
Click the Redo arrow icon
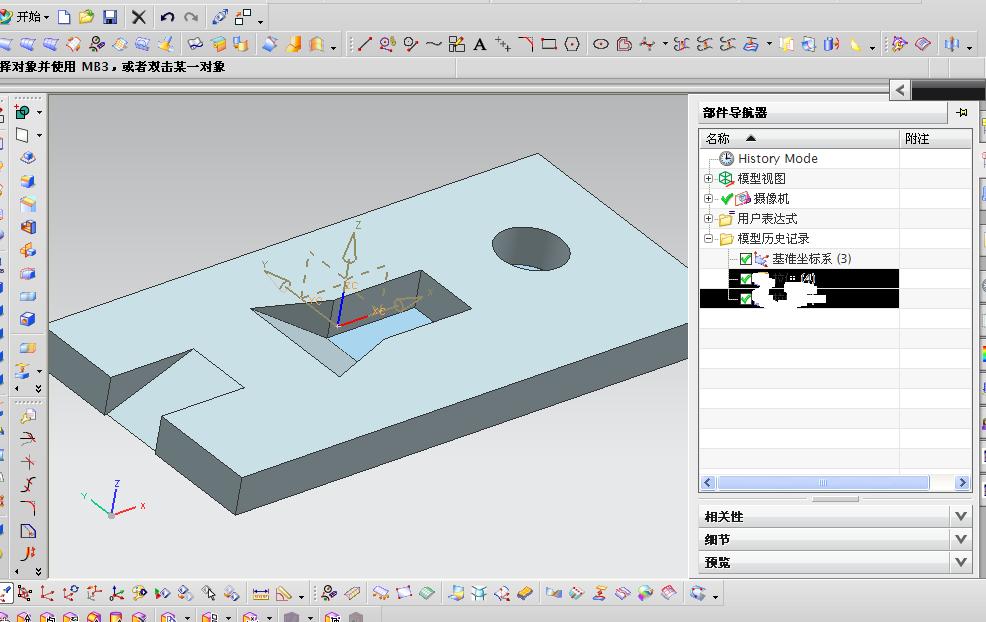[191, 17]
